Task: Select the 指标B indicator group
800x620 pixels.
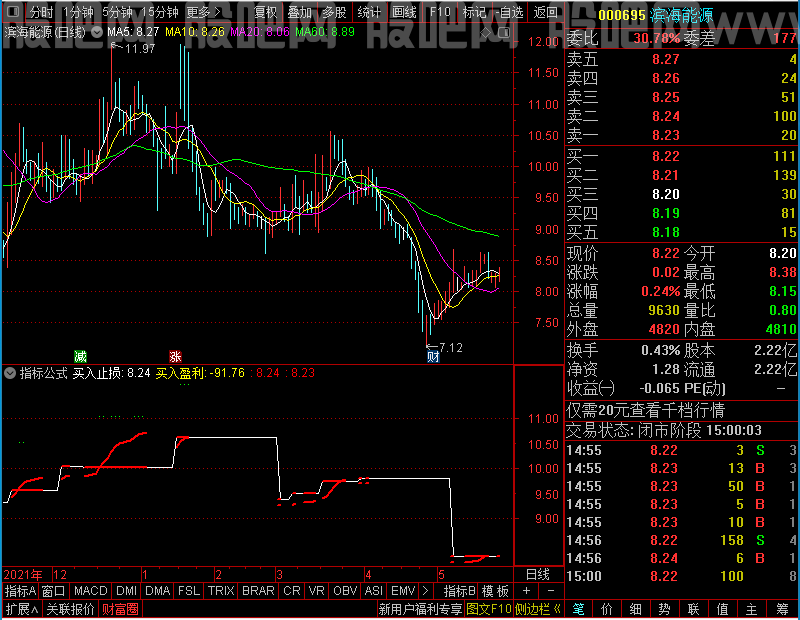Action: tap(460, 591)
